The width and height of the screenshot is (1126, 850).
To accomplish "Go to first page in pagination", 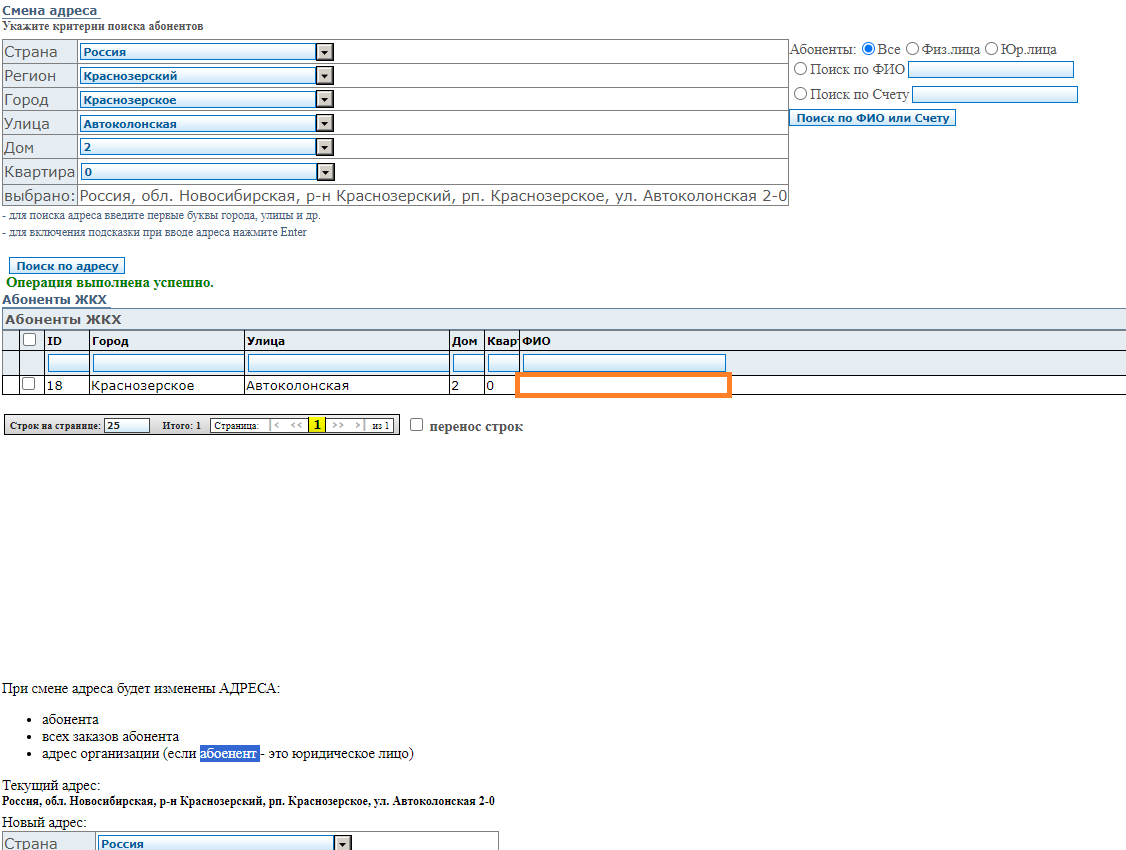I will 277,425.
